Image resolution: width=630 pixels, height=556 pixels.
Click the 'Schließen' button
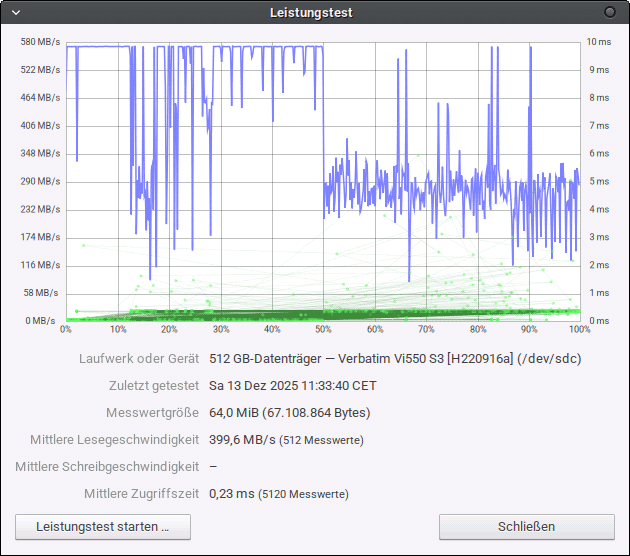tap(527, 527)
